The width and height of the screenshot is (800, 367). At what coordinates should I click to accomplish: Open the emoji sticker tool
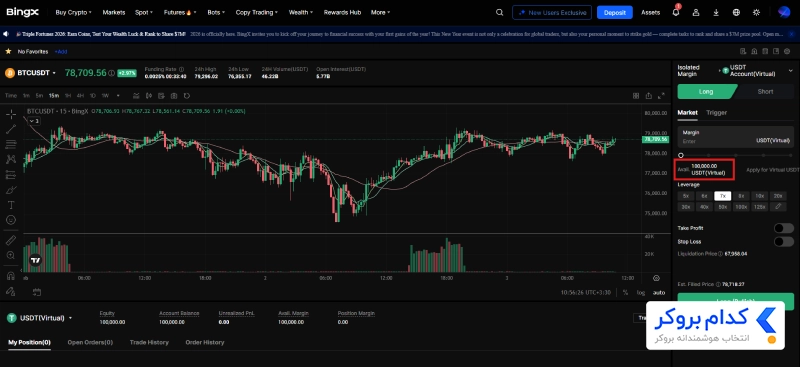pos(11,220)
